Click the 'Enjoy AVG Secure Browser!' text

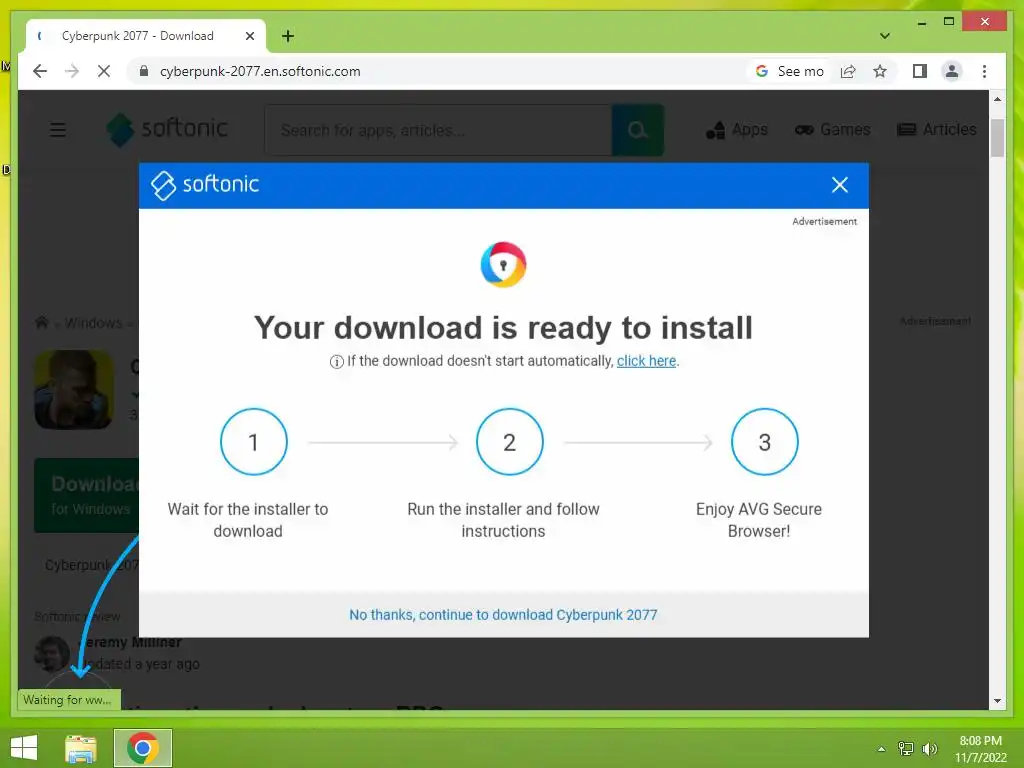759,520
